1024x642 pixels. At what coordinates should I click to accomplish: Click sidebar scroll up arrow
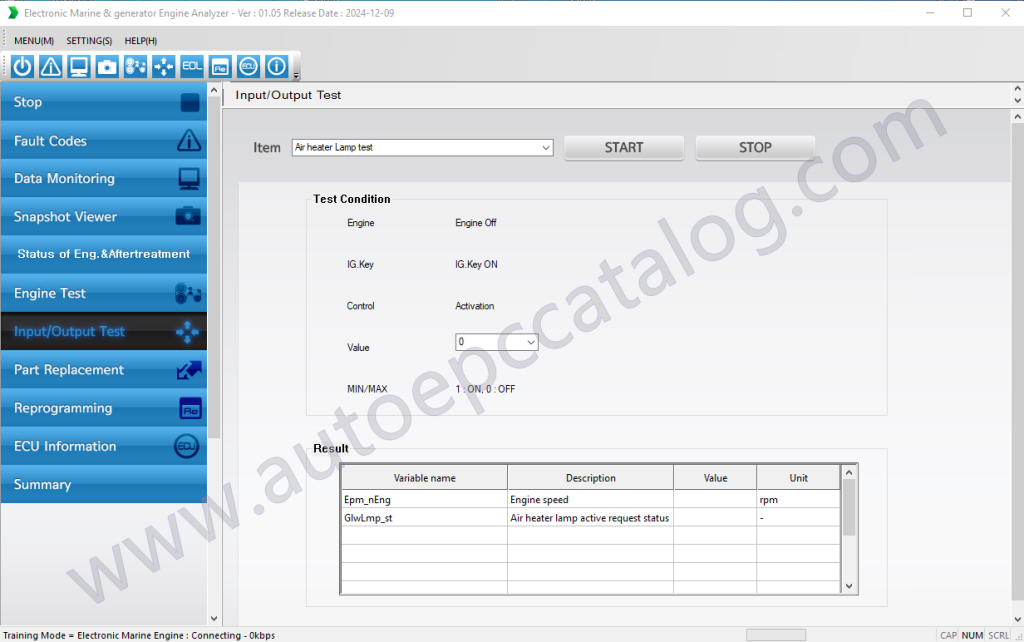coord(214,90)
